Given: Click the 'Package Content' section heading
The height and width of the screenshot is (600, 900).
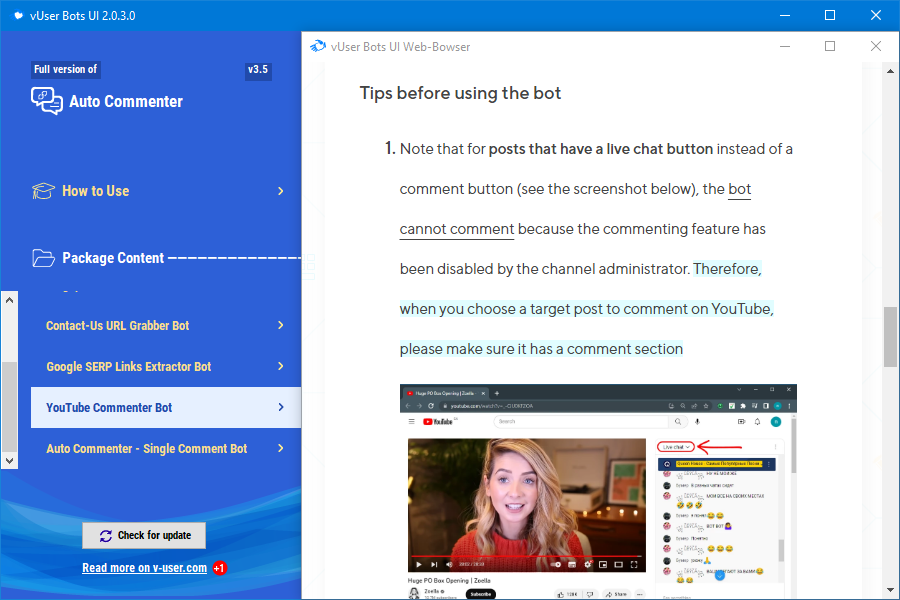Looking at the screenshot, I should coord(113,258).
